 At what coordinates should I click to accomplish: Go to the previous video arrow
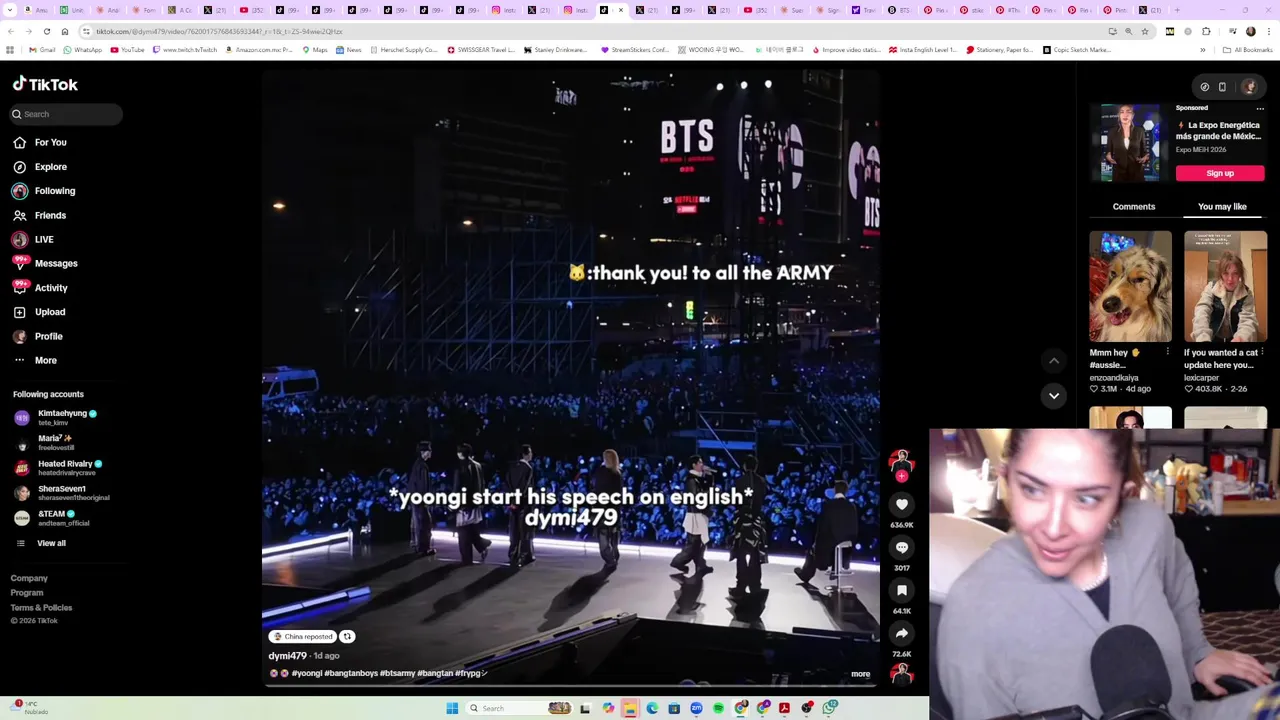(x=1054, y=361)
